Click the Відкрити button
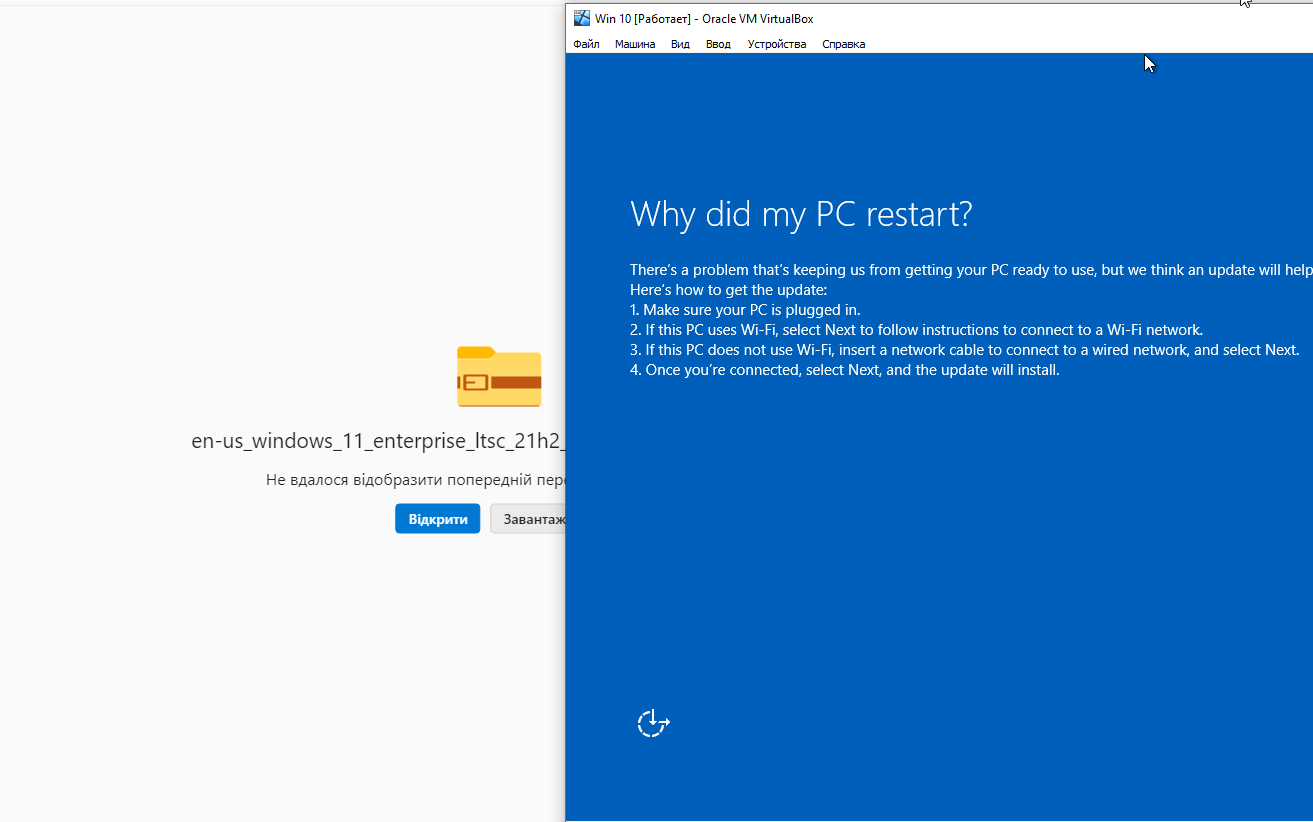The image size is (1313, 822). [438, 519]
